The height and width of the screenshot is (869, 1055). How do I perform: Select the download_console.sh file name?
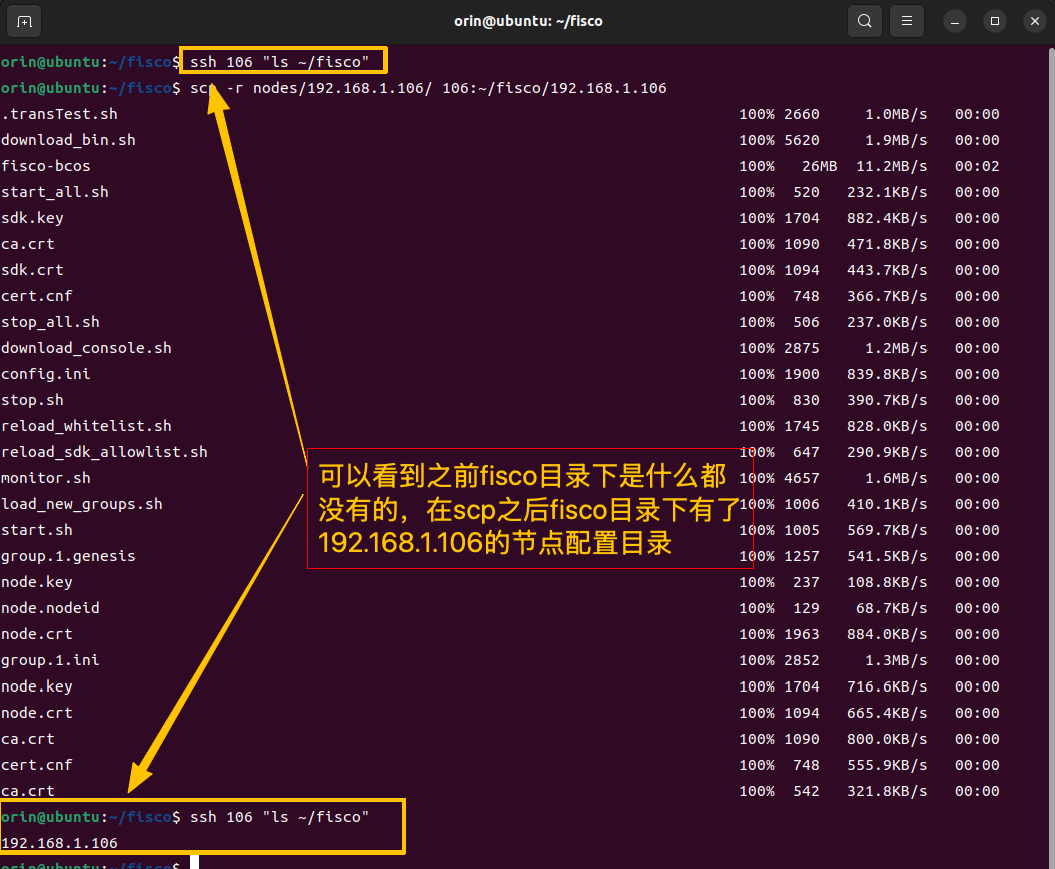tap(86, 348)
